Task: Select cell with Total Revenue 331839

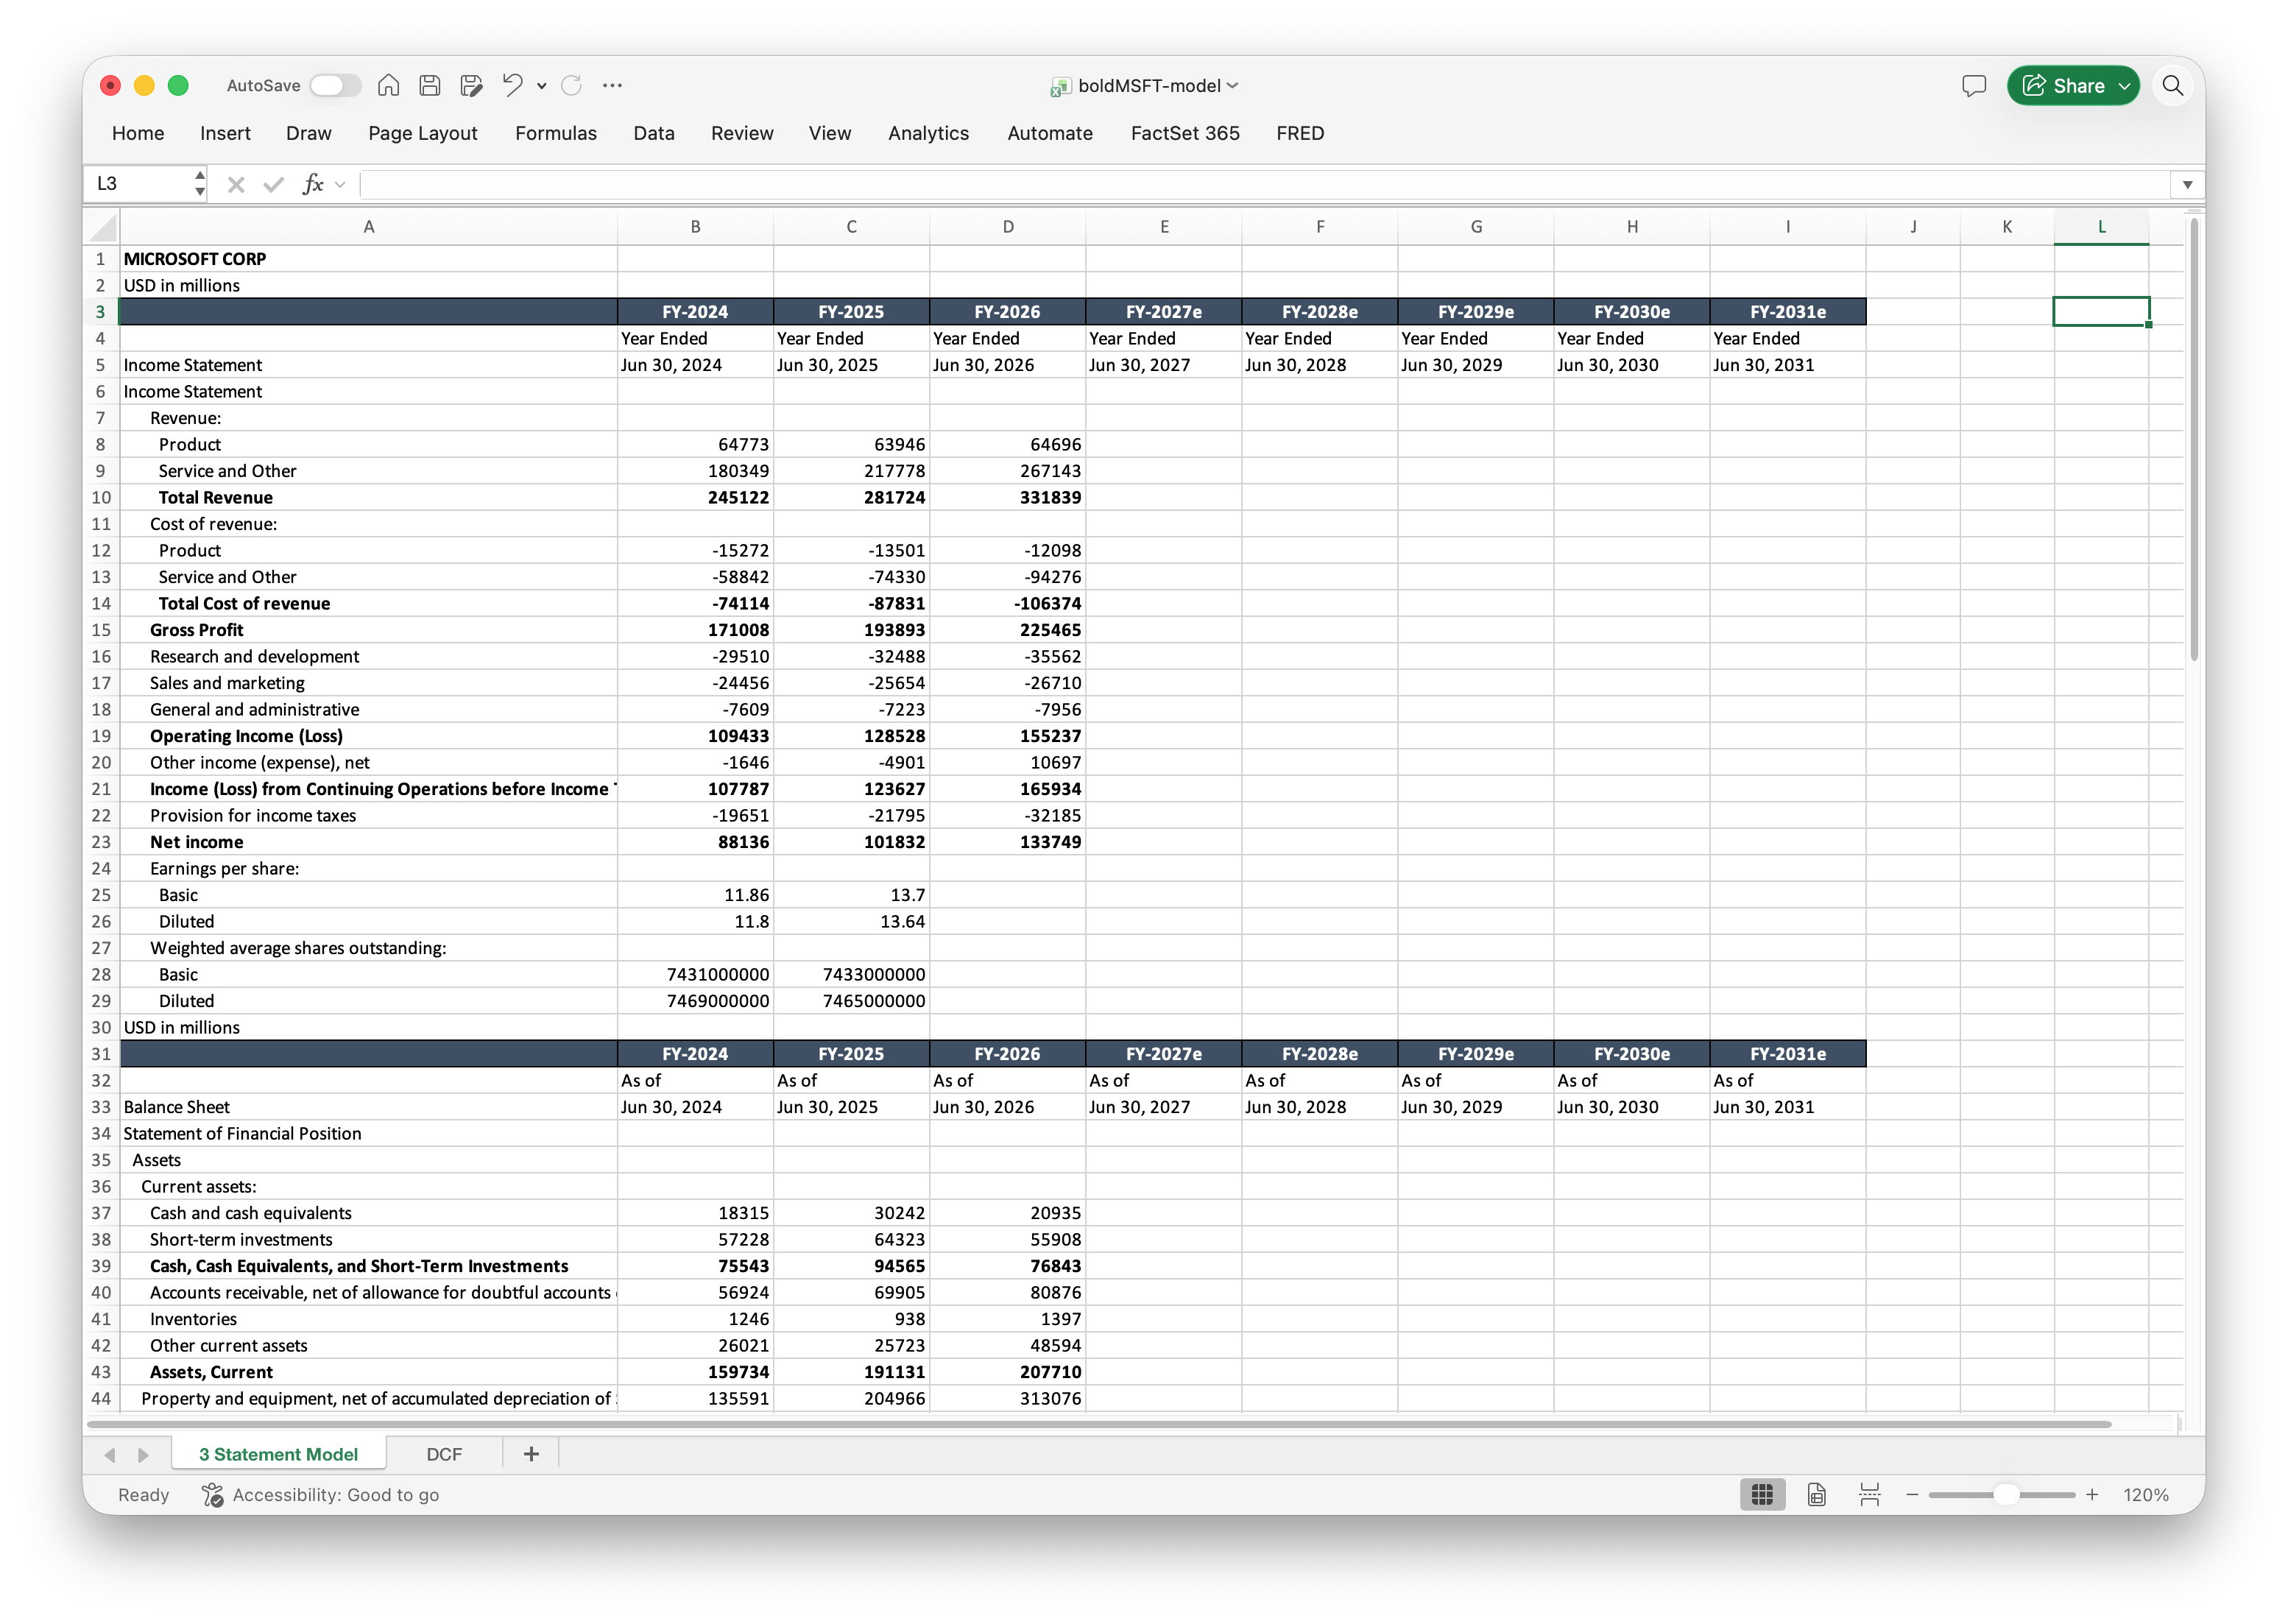Action: point(1007,497)
